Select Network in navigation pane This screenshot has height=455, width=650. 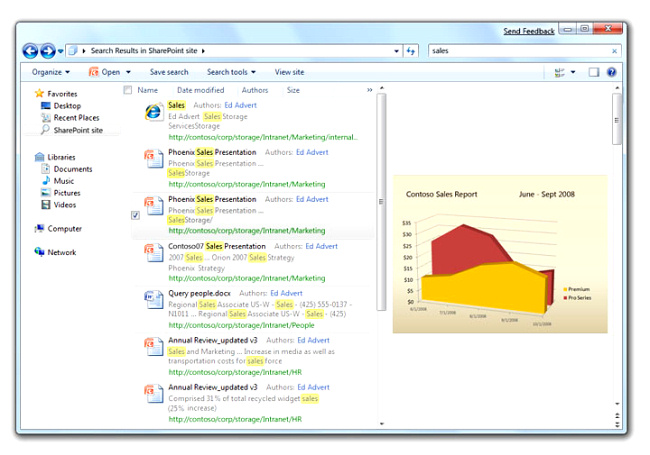(x=61, y=252)
